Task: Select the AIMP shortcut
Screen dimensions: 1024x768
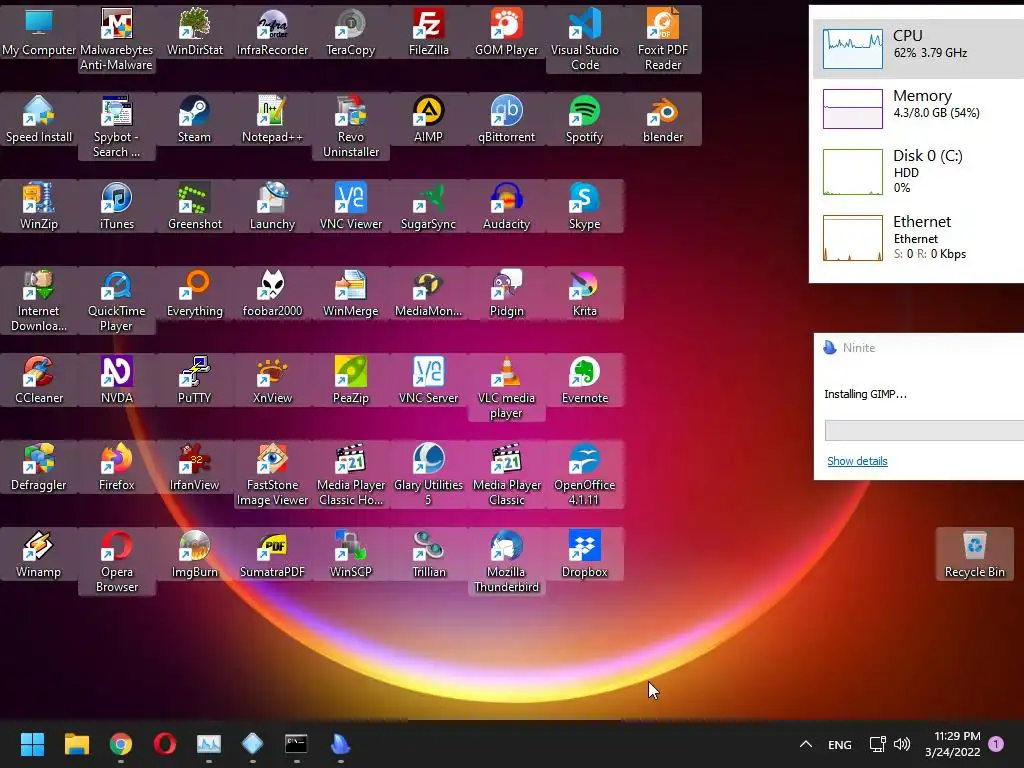Action: tap(428, 119)
